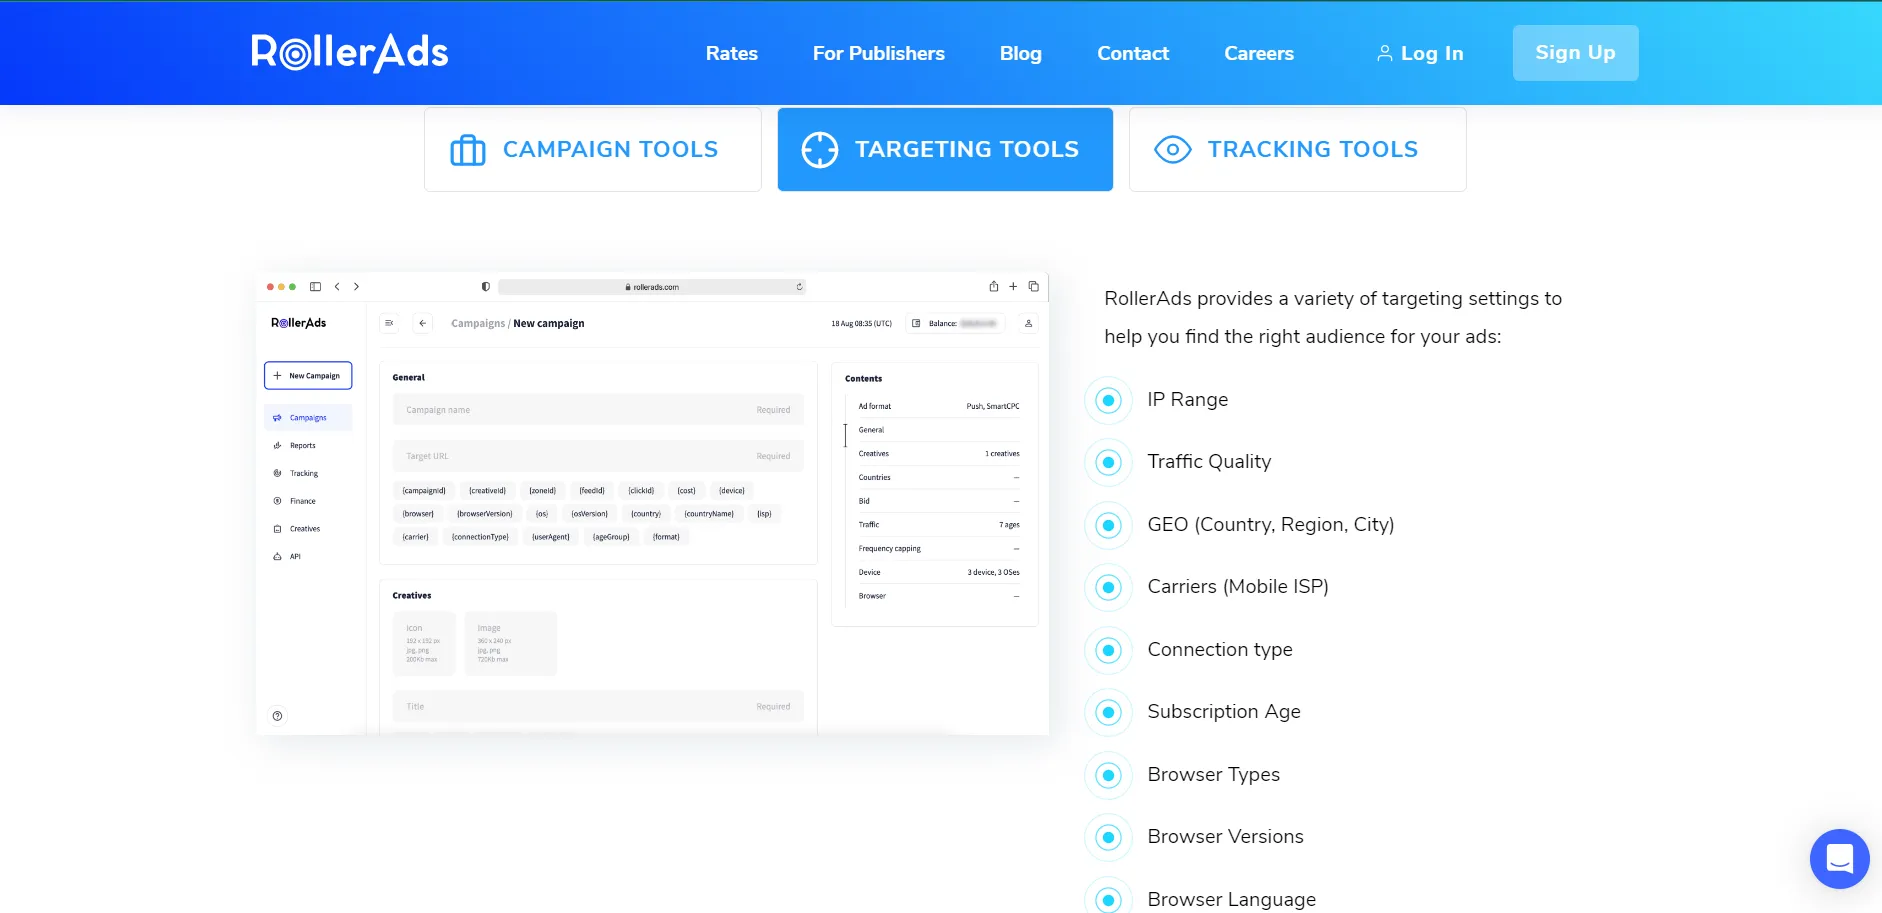Viewport: 1882px width, 913px height.
Task: Select Campaigns in the preview sidebar
Action: click(x=308, y=418)
